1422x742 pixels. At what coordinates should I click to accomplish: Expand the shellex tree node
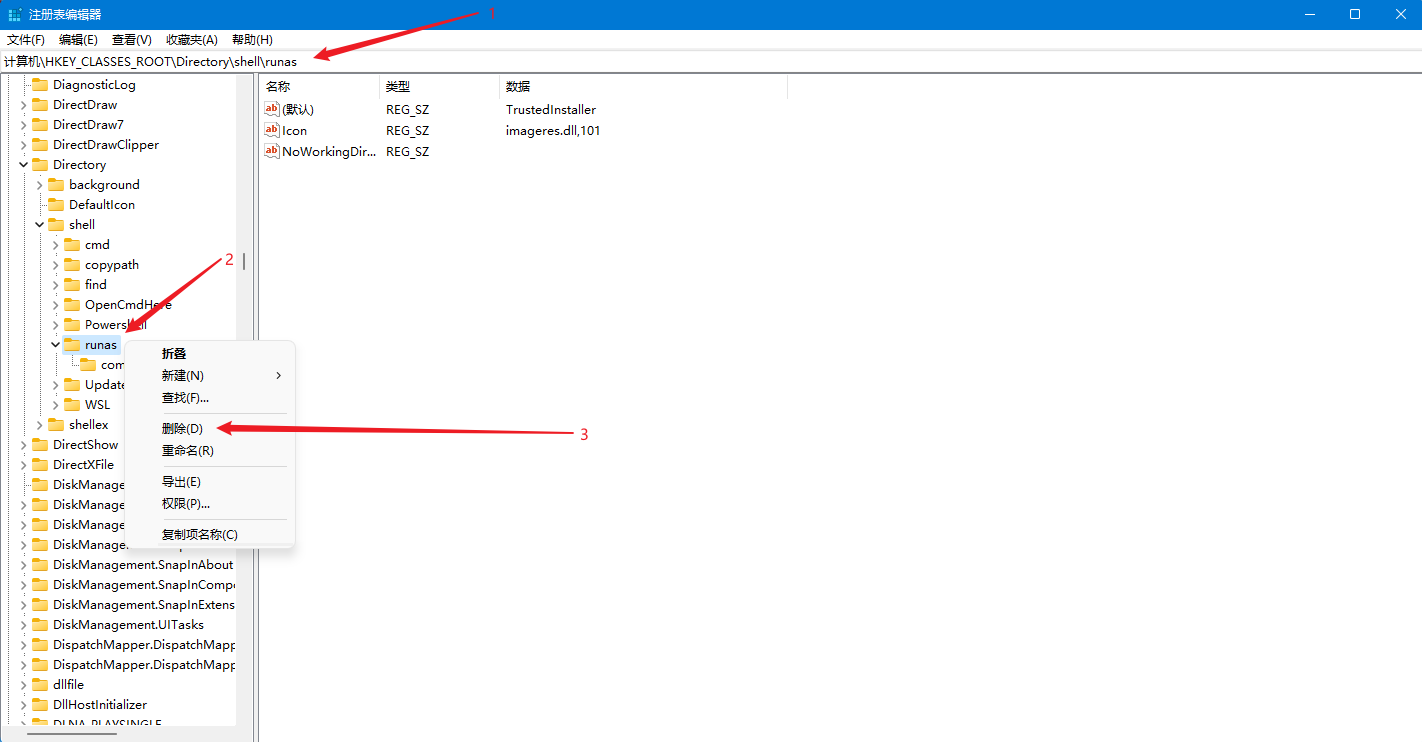[x=40, y=425]
